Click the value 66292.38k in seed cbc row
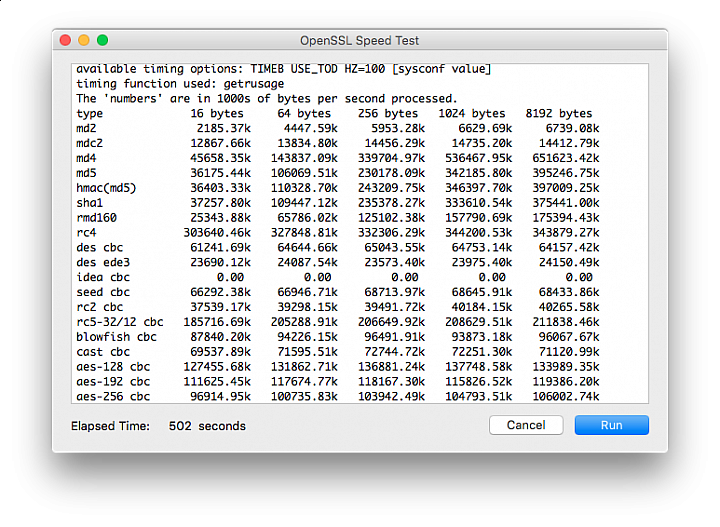This screenshot has height=527, width=720. coord(220,292)
